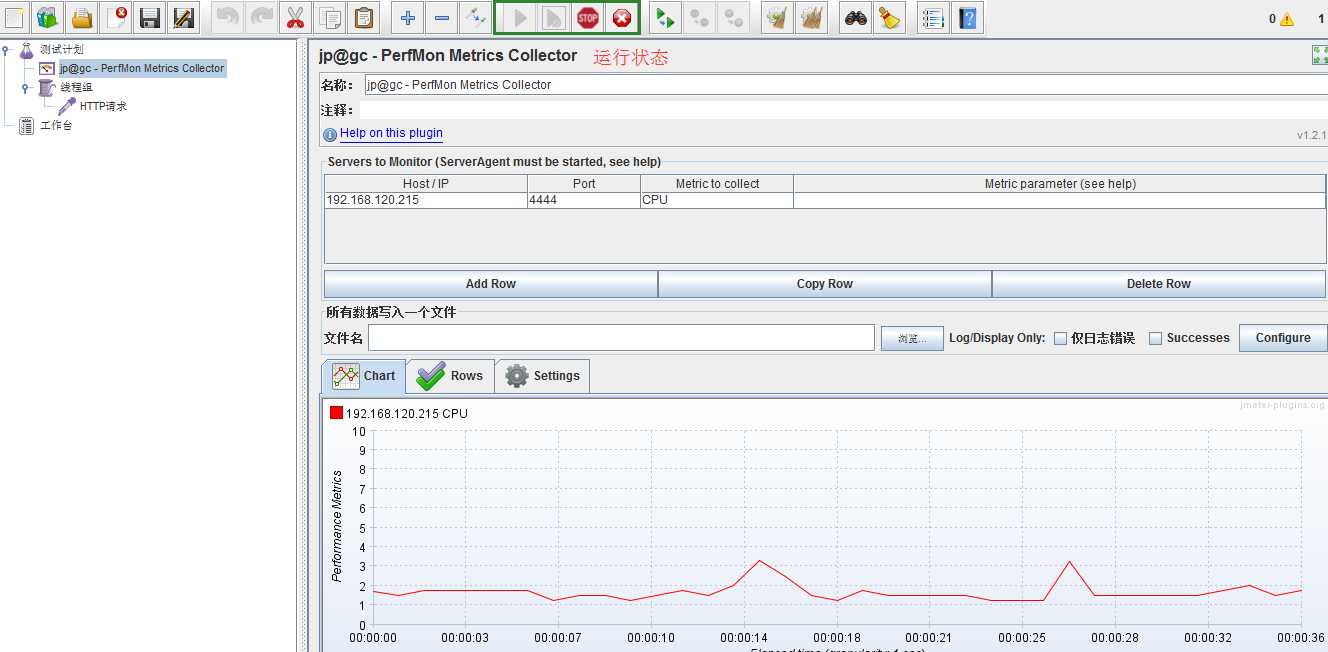Shut down the test with the red X
This screenshot has height=652, width=1328.
point(622,17)
